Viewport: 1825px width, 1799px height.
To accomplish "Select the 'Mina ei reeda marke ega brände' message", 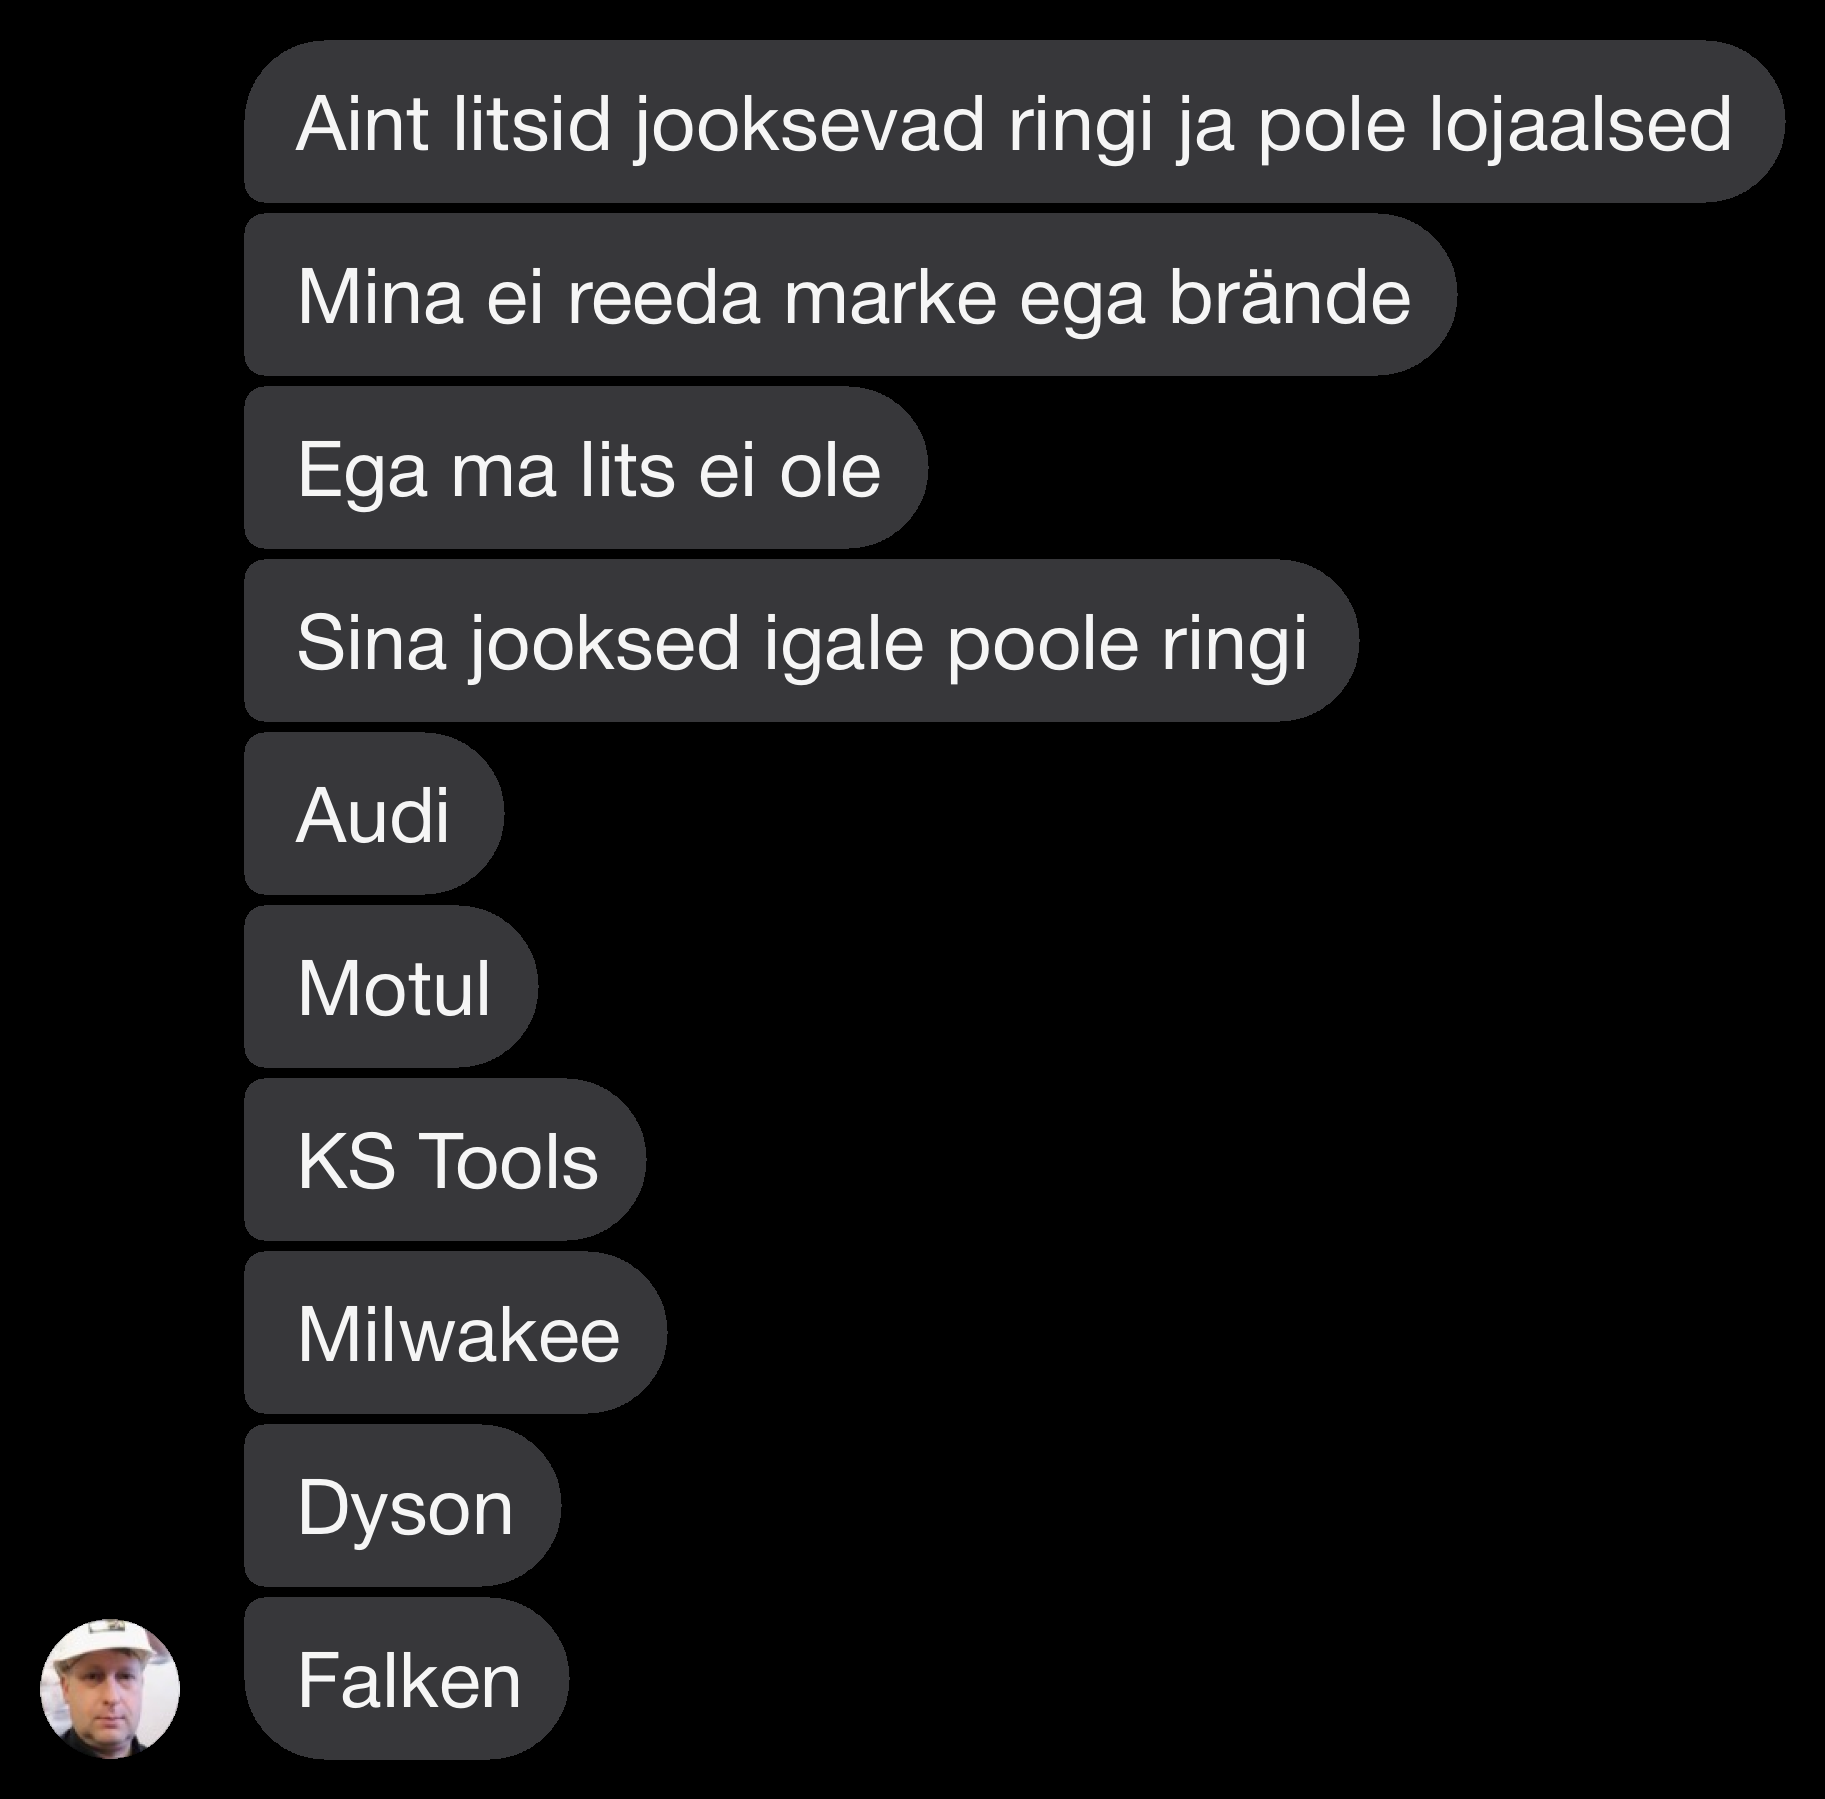I will click(850, 295).
